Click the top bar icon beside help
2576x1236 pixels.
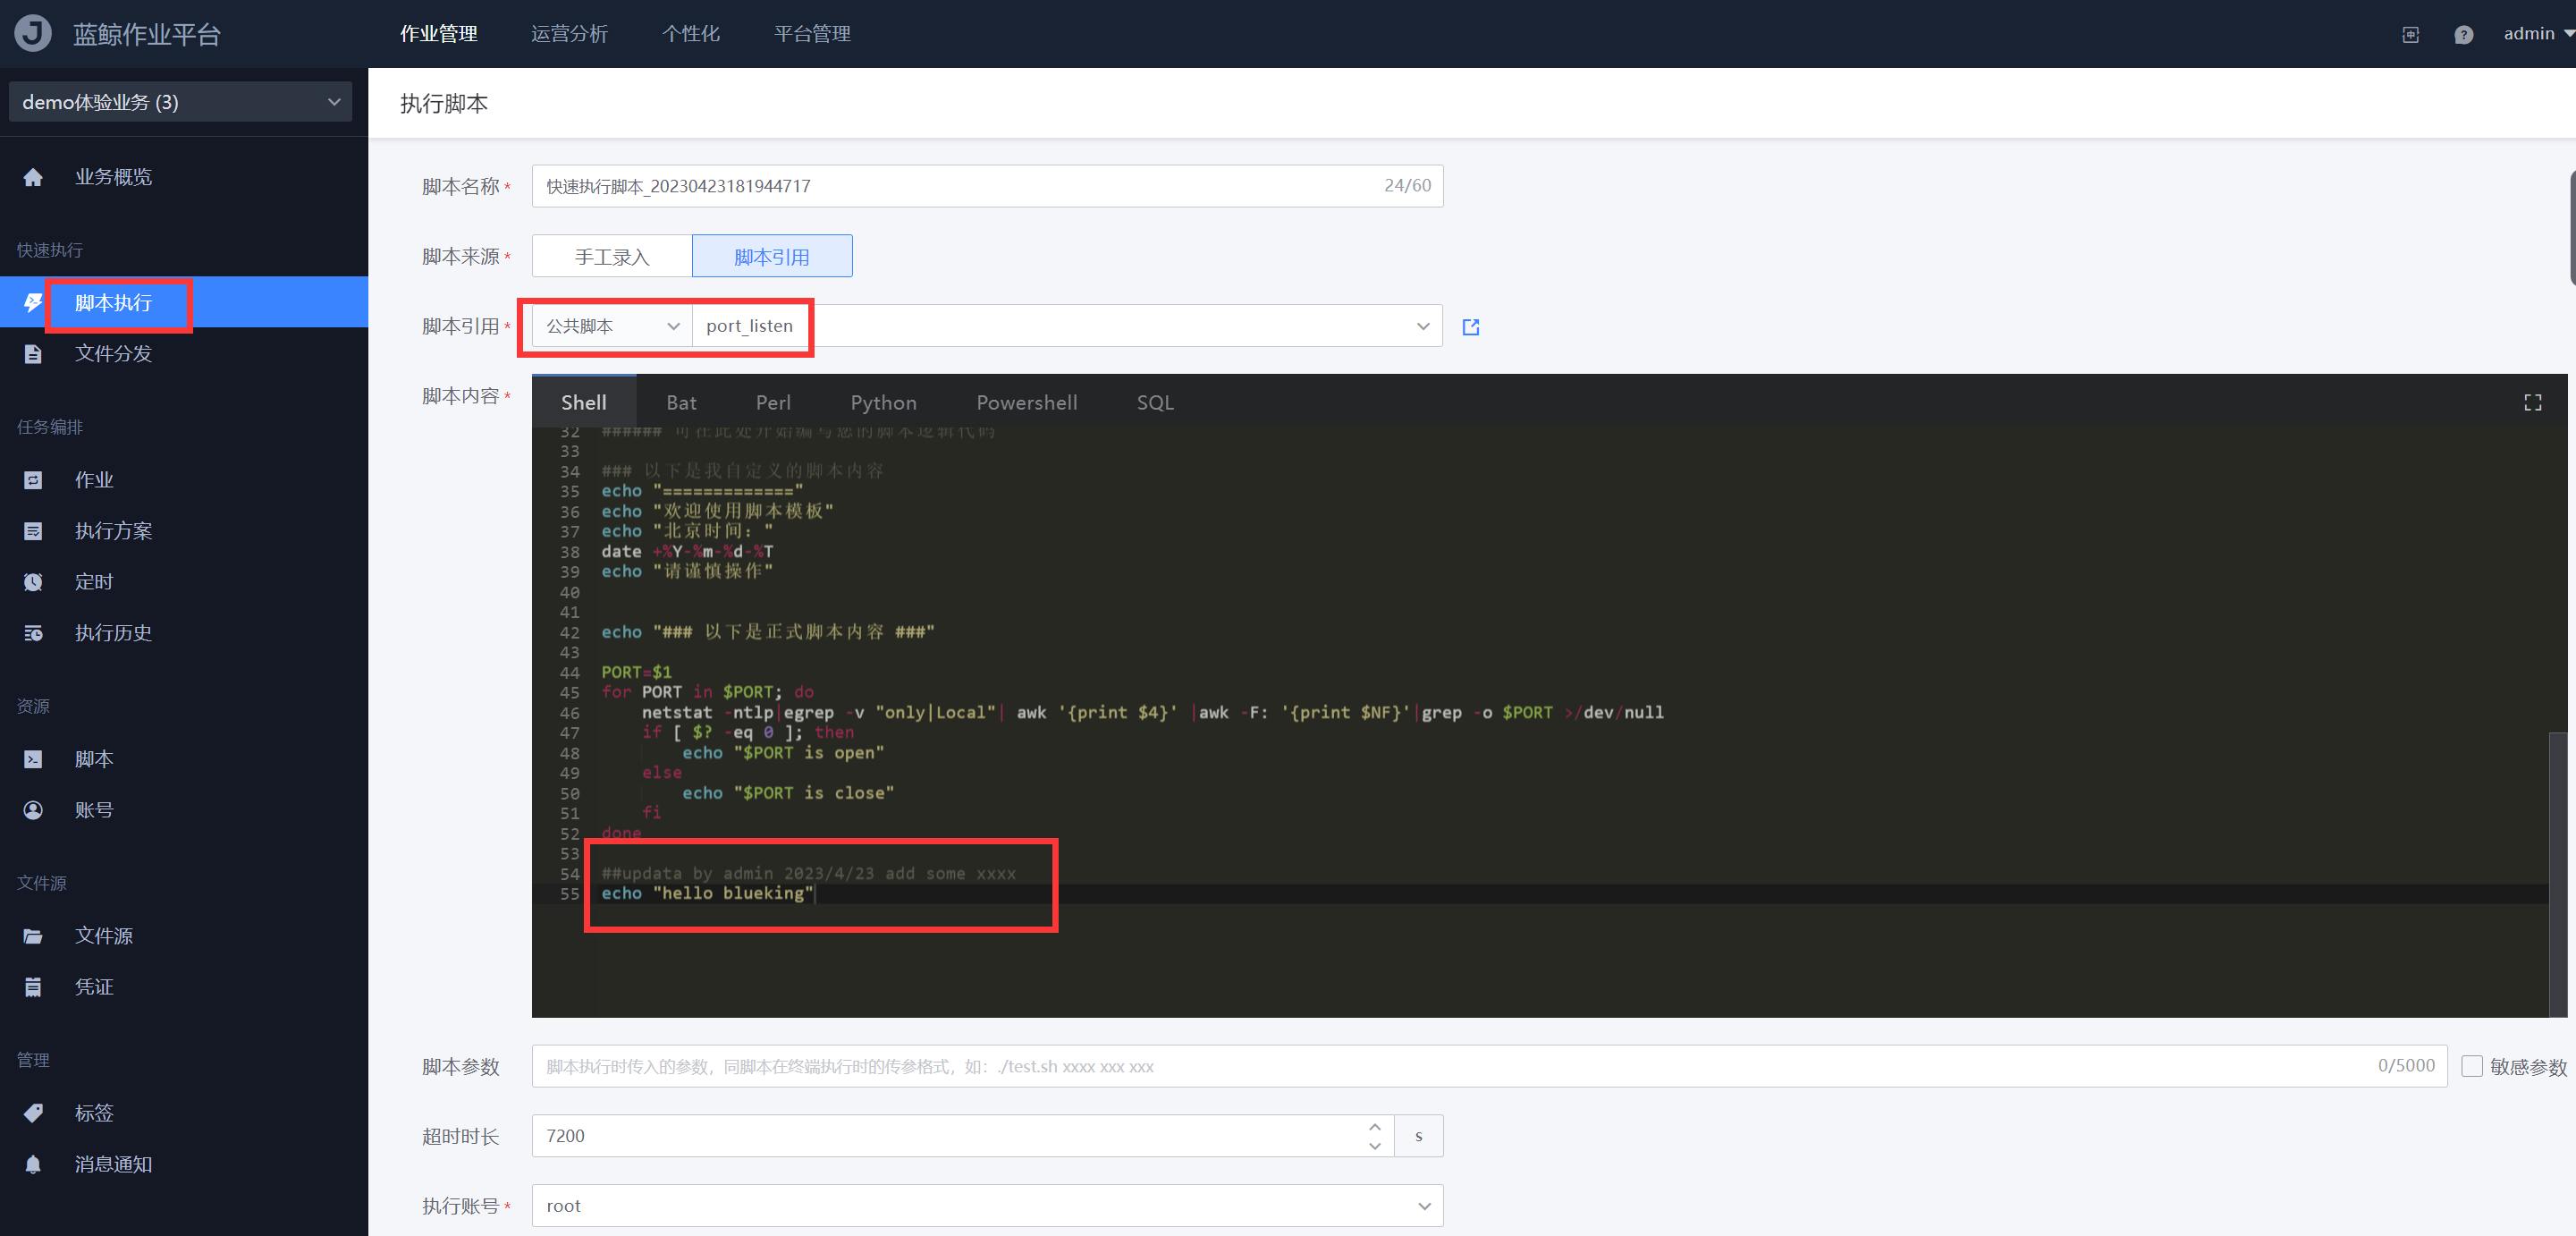pos(2410,35)
